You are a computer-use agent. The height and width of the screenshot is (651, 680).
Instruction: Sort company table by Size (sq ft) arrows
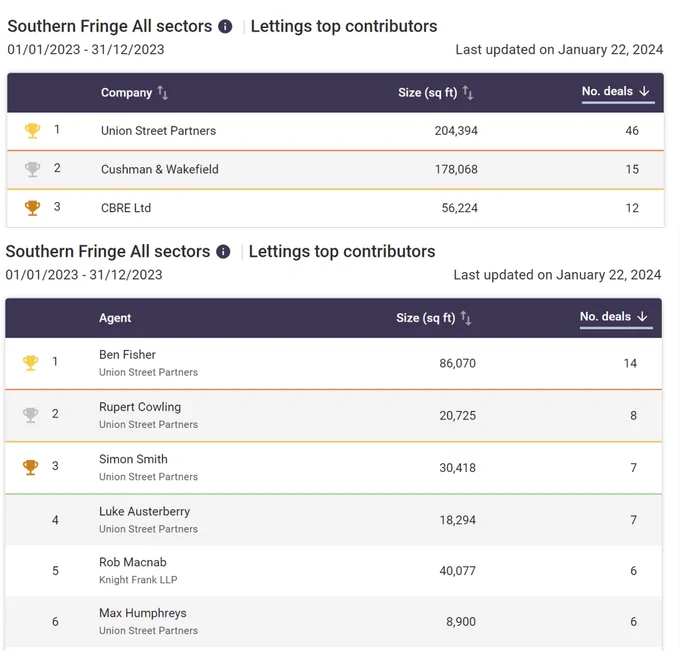[468, 92]
